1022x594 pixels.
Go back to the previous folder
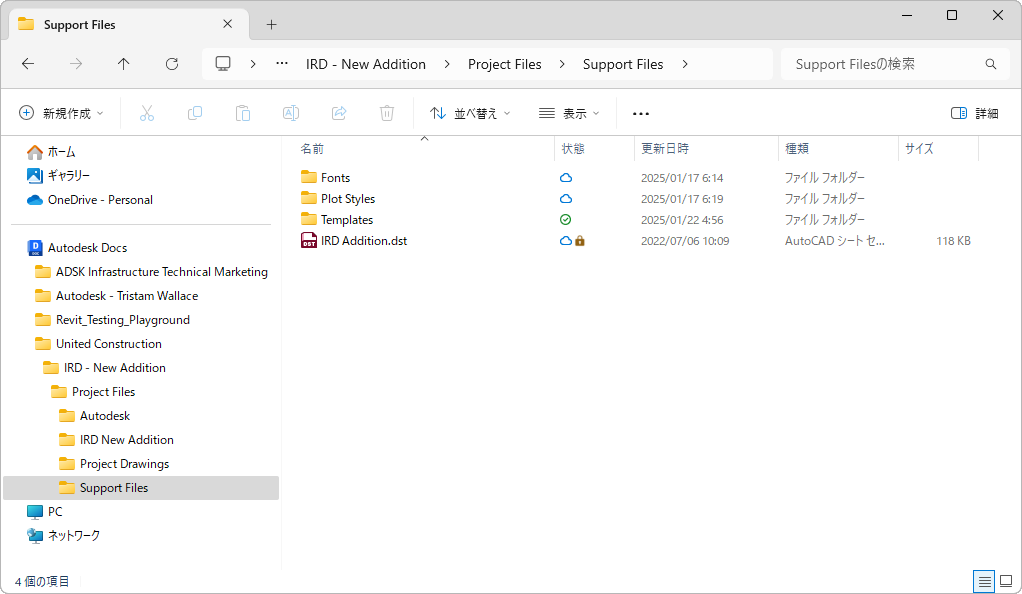[x=28, y=64]
